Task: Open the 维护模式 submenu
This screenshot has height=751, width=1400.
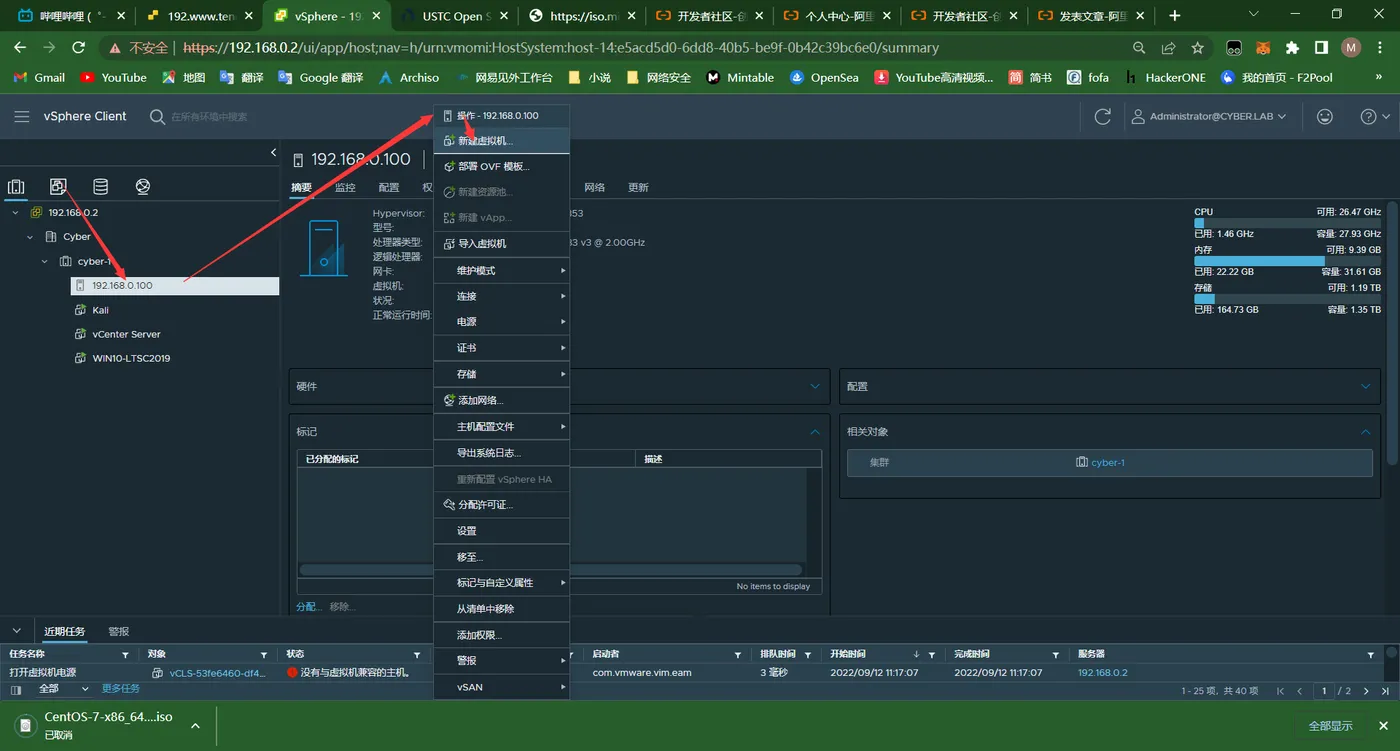Action: pyautogui.click(x=501, y=271)
